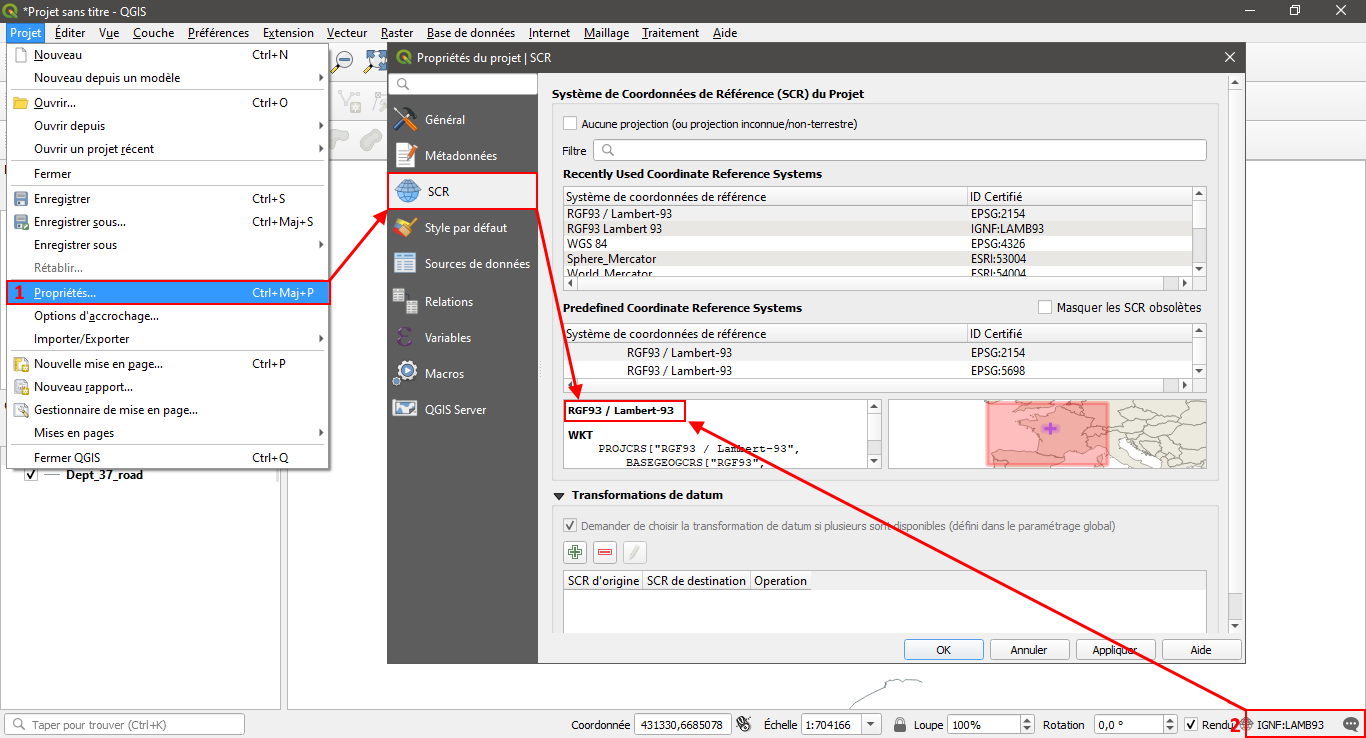Click the France CRS extent map preview
This screenshot has width=1366, height=738.
pyautogui.click(x=1047, y=433)
